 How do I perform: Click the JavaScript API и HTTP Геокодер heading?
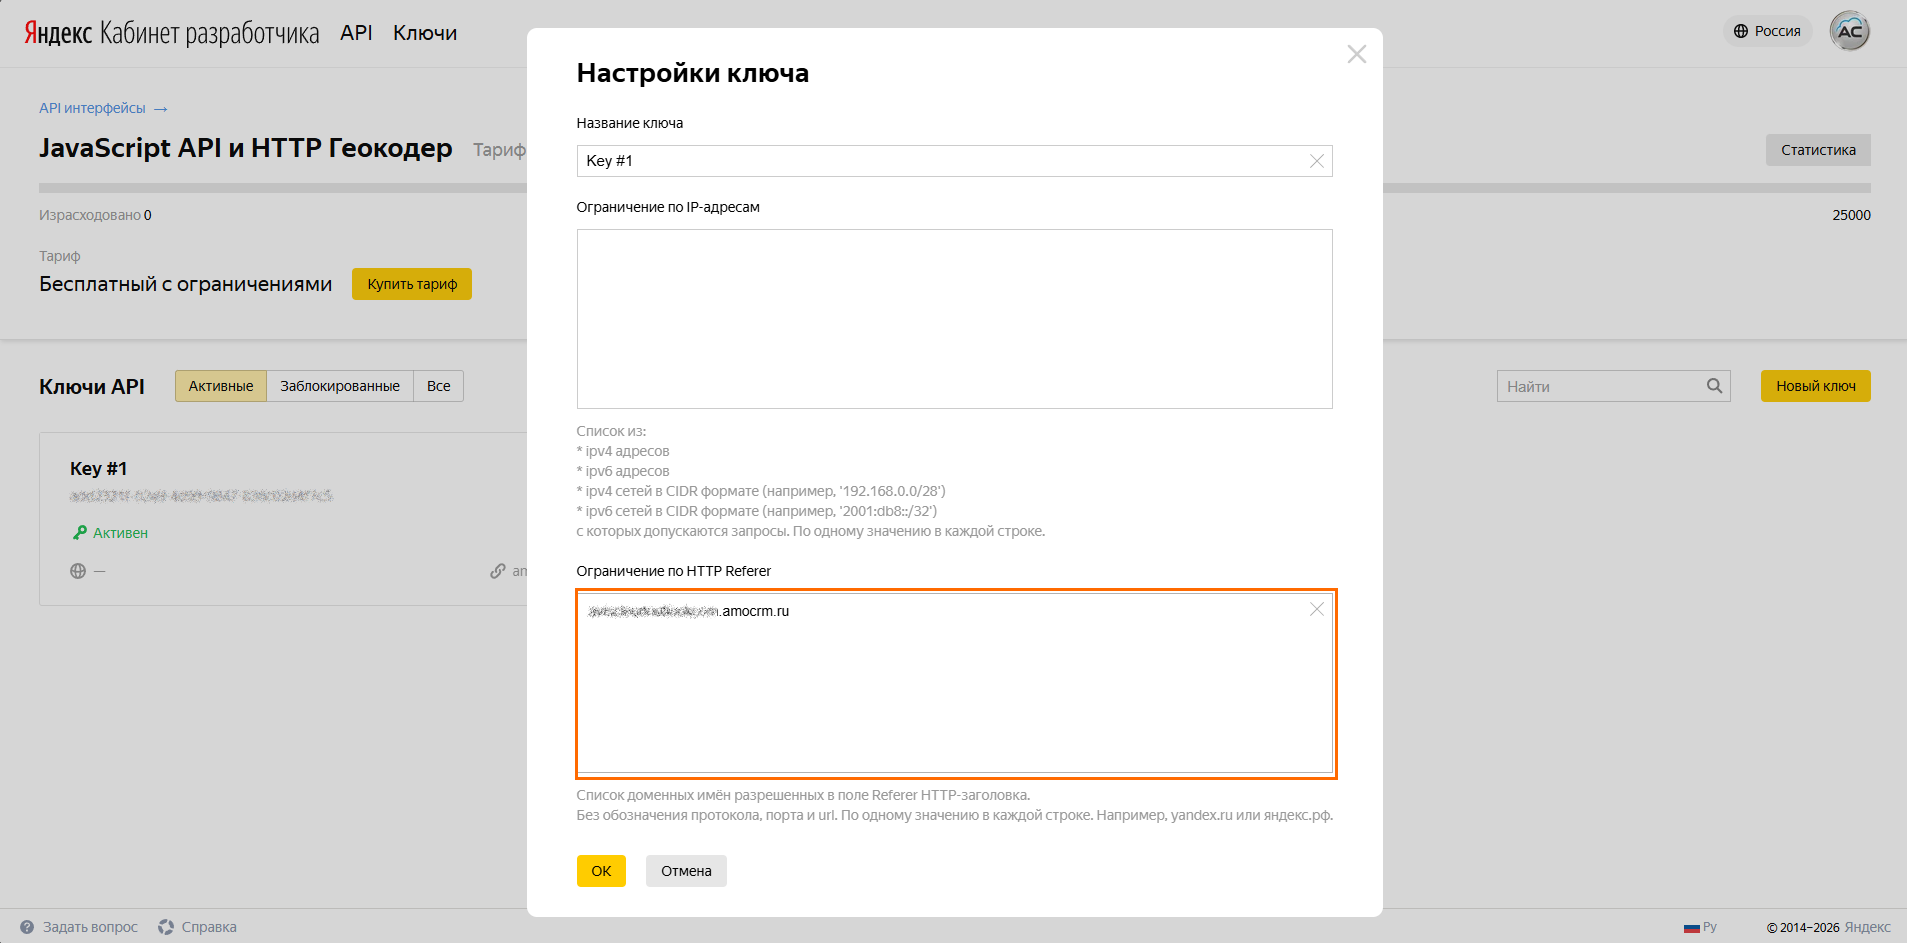click(245, 148)
